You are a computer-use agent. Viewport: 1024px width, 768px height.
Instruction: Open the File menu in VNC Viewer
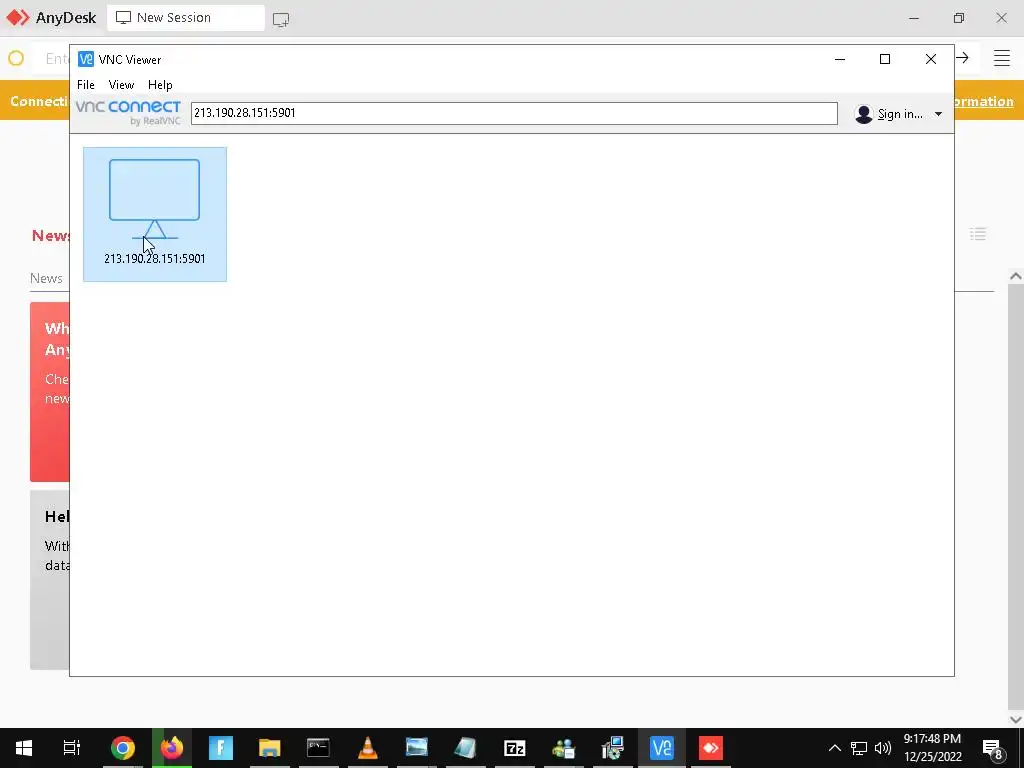(86, 85)
